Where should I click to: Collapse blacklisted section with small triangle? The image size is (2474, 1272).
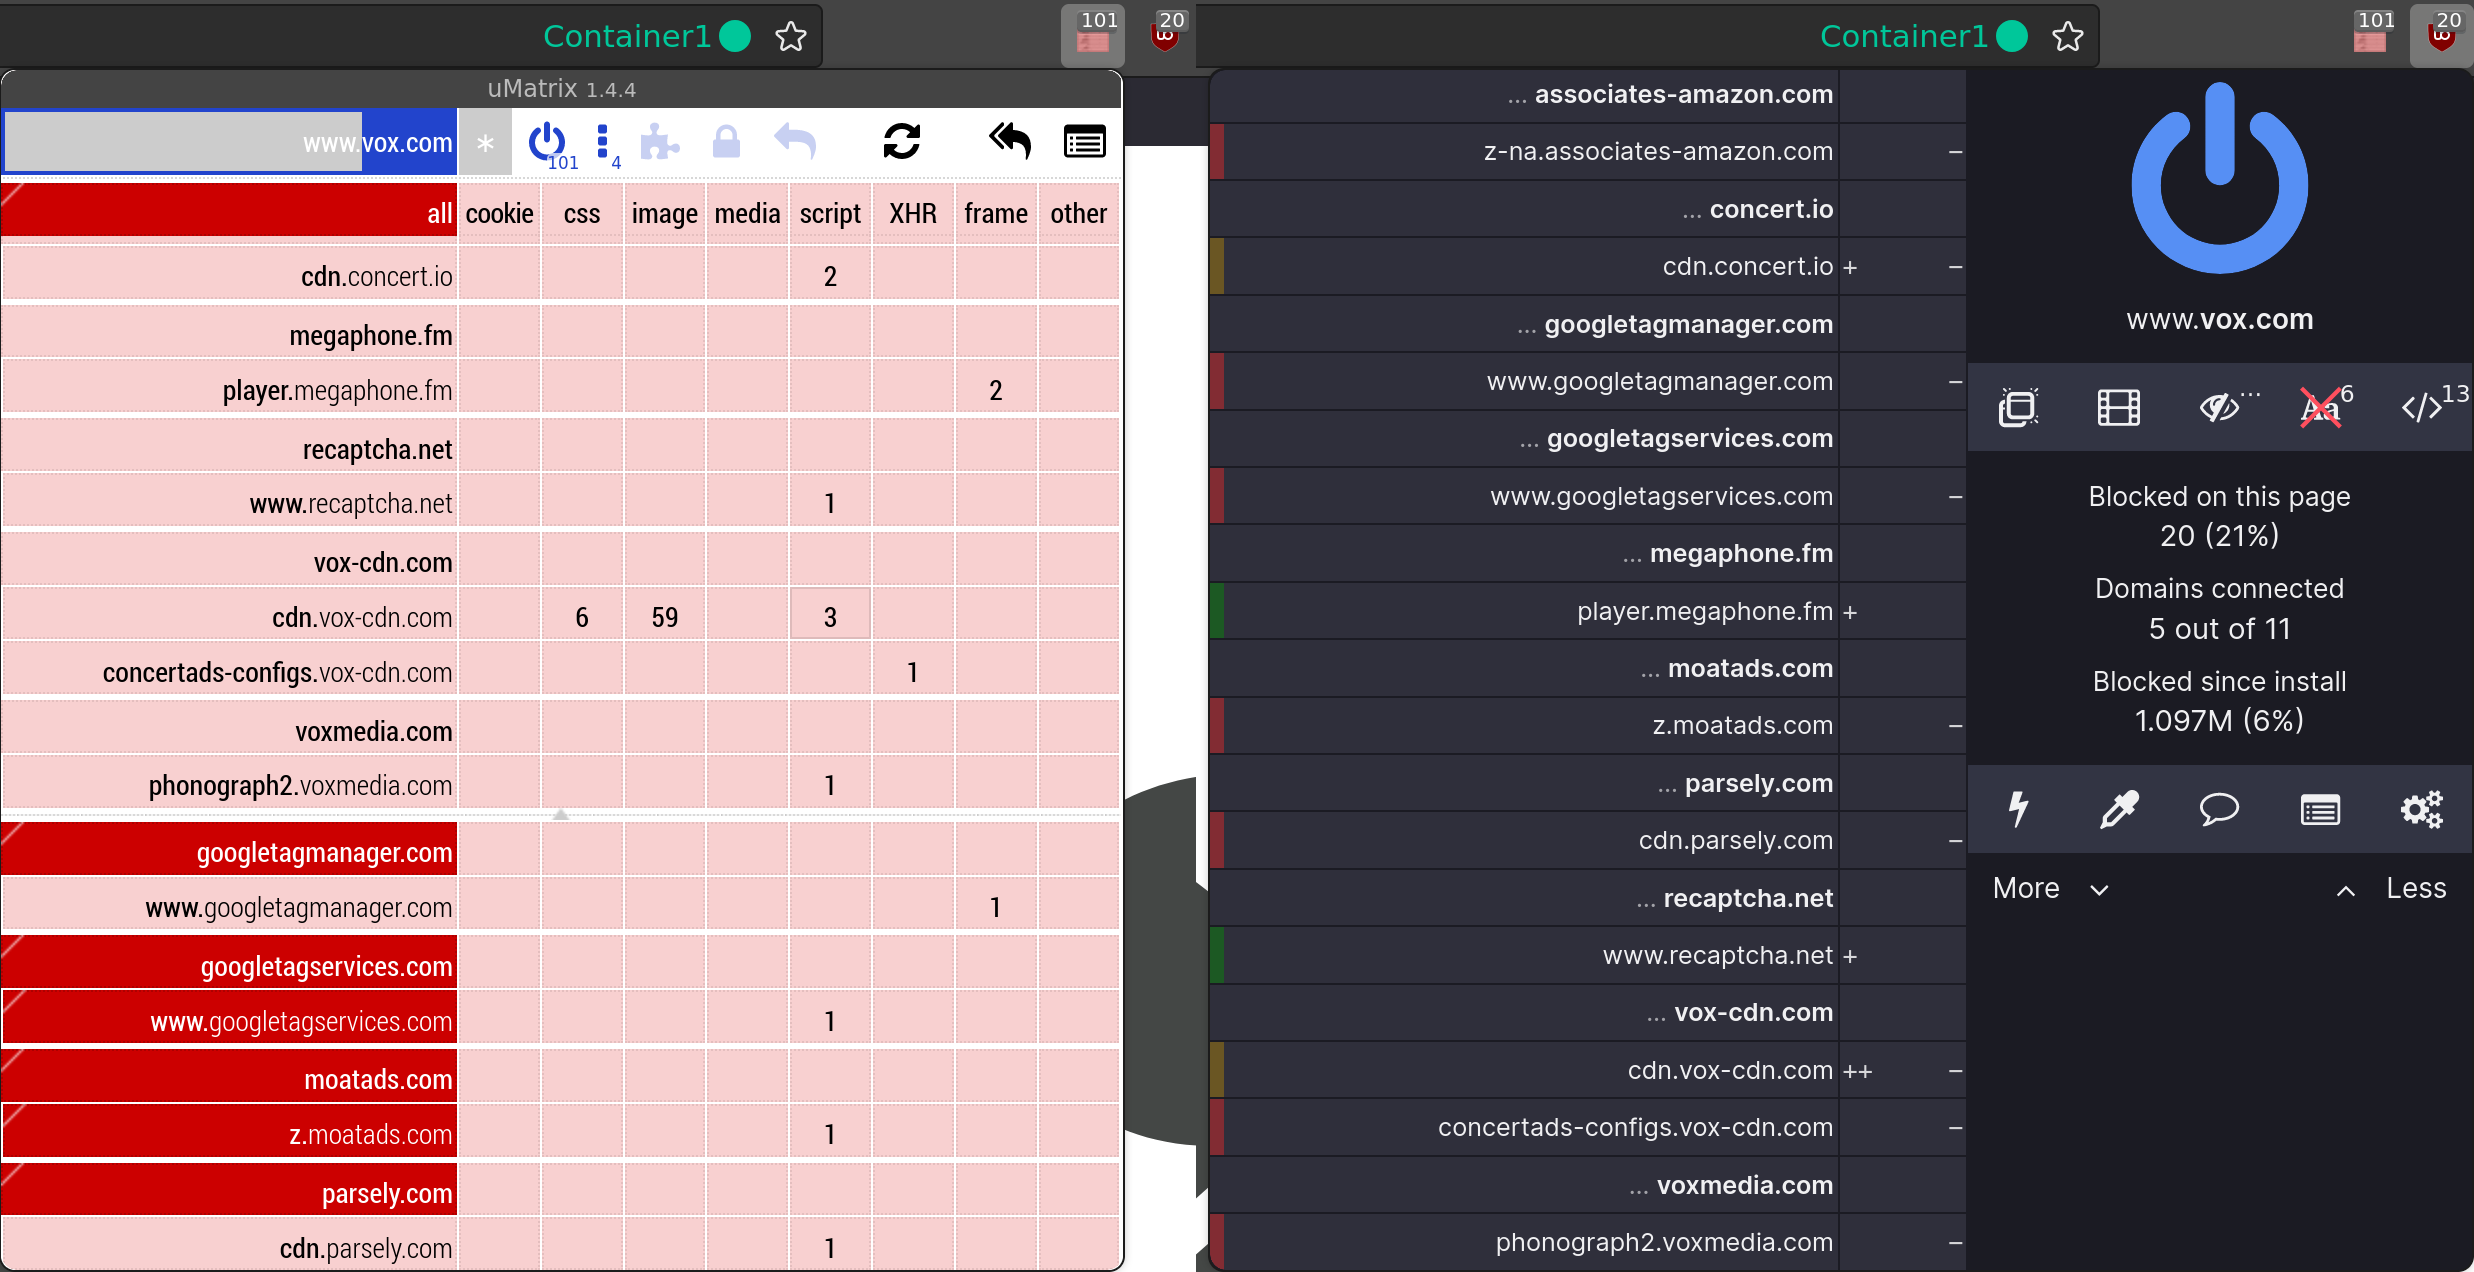point(561,814)
